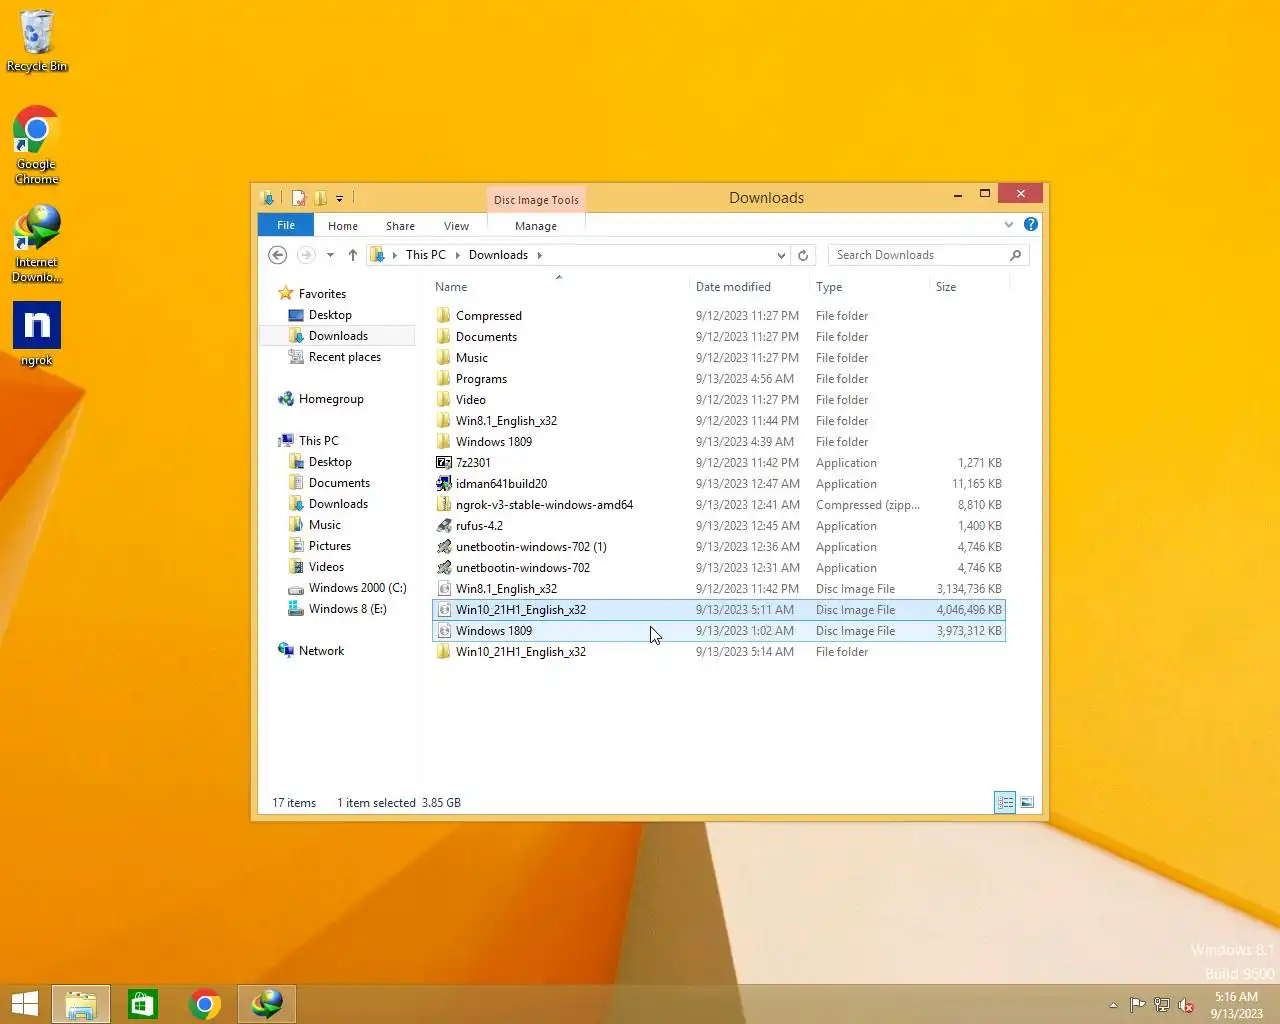This screenshot has width=1280, height=1024.
Task: Open the Explorer Help question mark icon
Action: pyautogui.click(x=1031, y=224)
